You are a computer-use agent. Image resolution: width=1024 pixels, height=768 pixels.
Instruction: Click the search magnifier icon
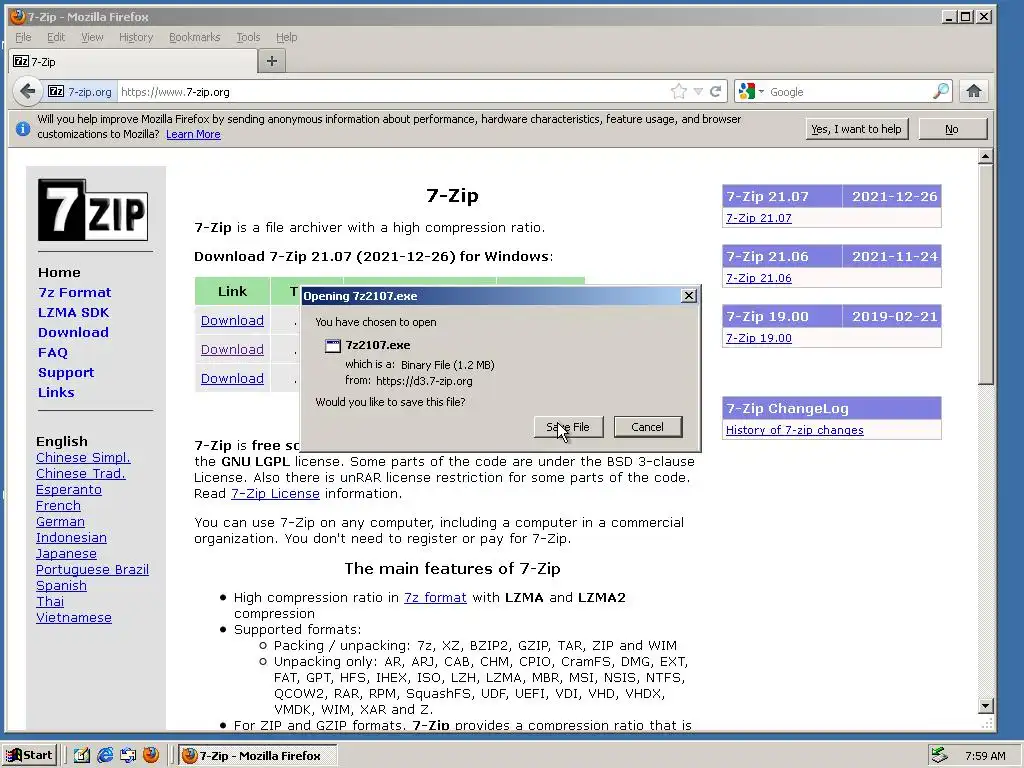click(940, 91)
